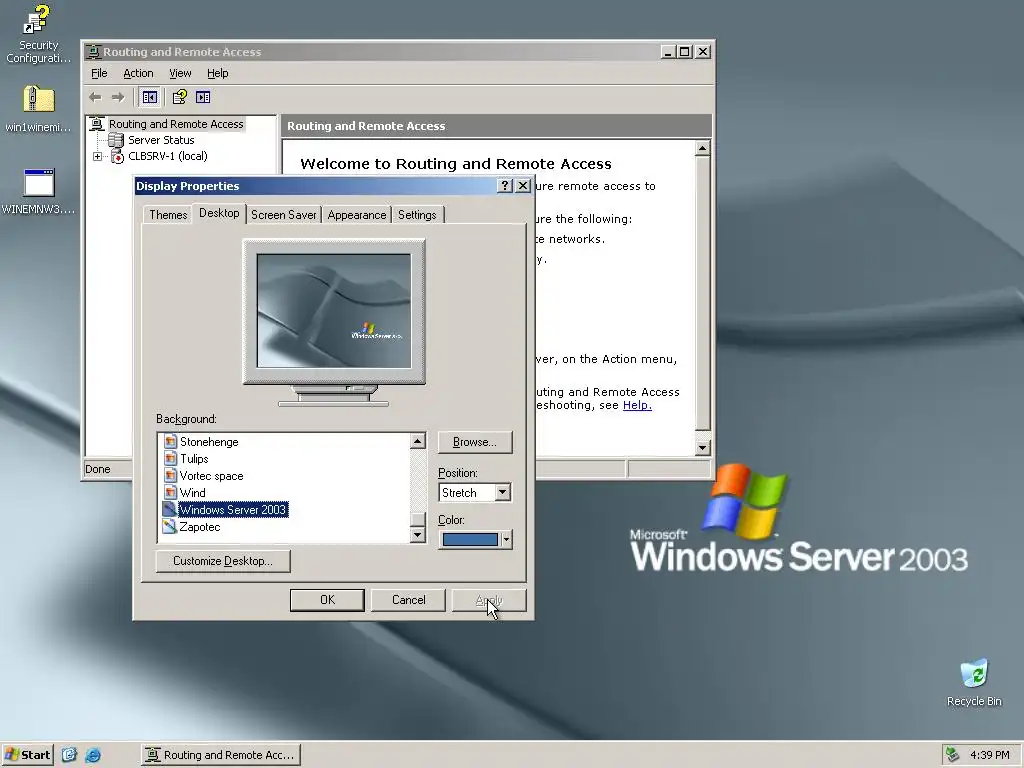1024x768 pixels.
Task: Toggle the console tree show/hide toolbar icon
Action: pos(150,97)
